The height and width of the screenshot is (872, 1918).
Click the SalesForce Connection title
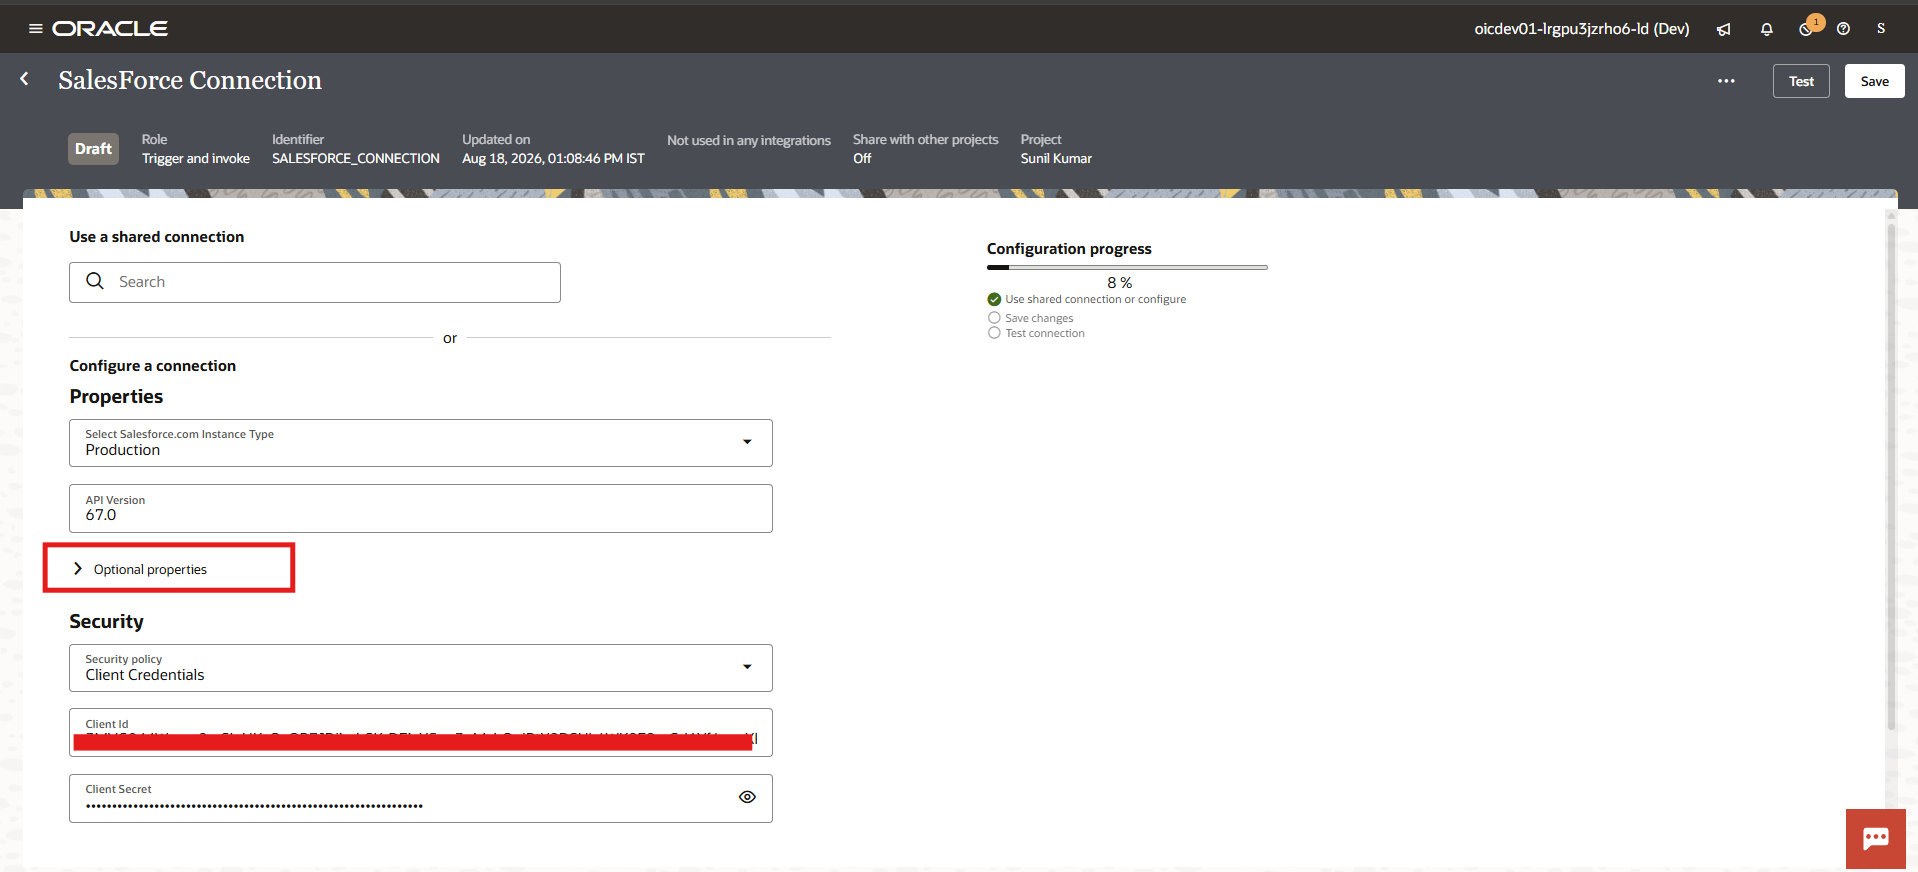click(190, 80)
